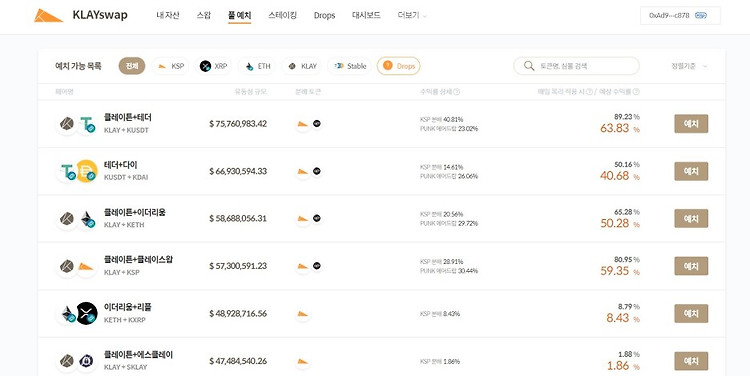This screenshot has width=750, height=376.
Task: Click the 페어명 column header
Action: click(64, 92)
